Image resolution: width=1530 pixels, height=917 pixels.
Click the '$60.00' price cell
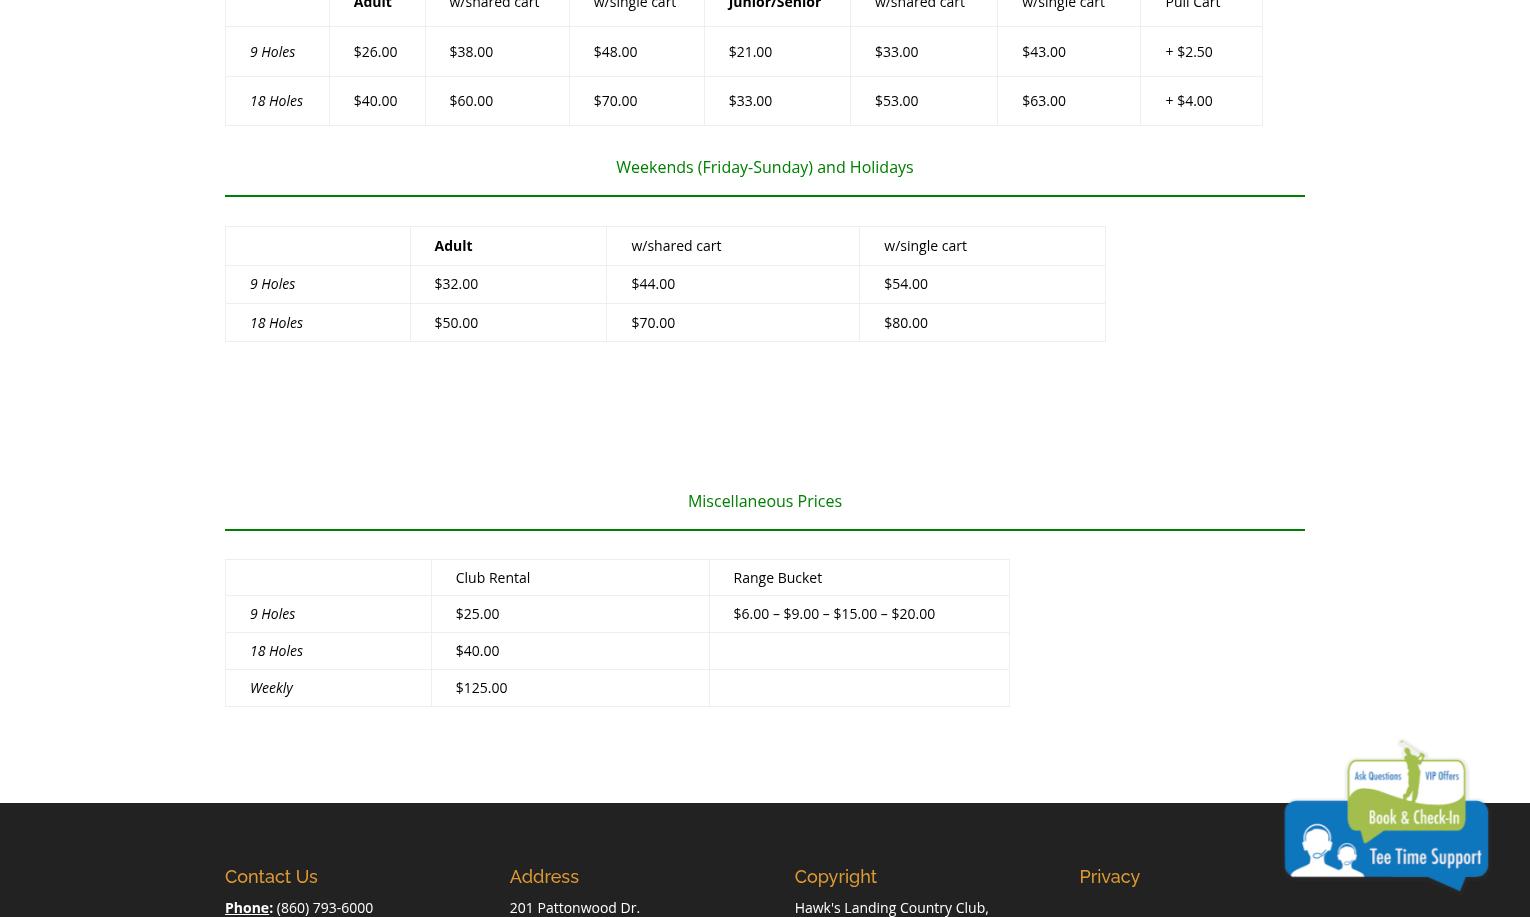471,100
